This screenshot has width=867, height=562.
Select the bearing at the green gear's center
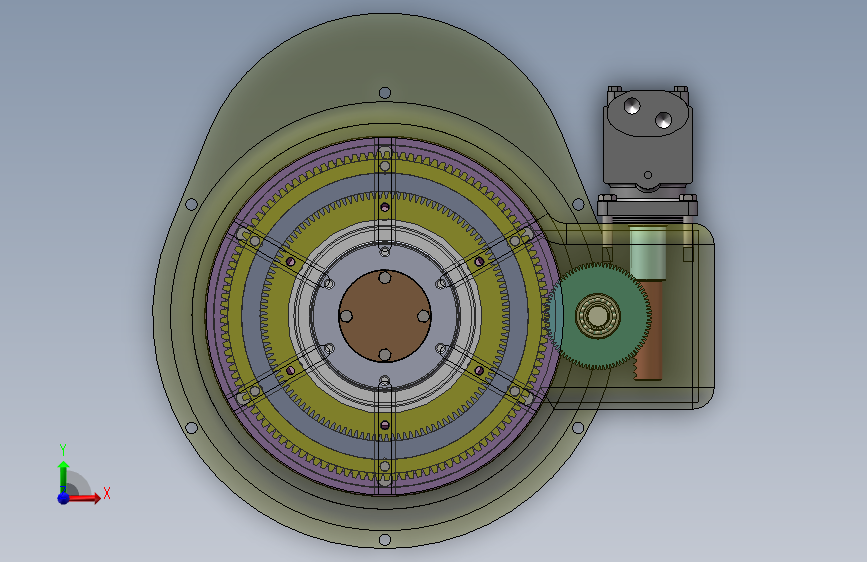click(x=598, y=316)
